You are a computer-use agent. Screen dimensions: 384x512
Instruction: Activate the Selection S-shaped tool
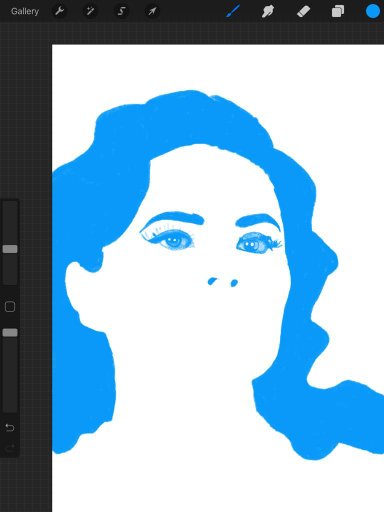[121, 12]
